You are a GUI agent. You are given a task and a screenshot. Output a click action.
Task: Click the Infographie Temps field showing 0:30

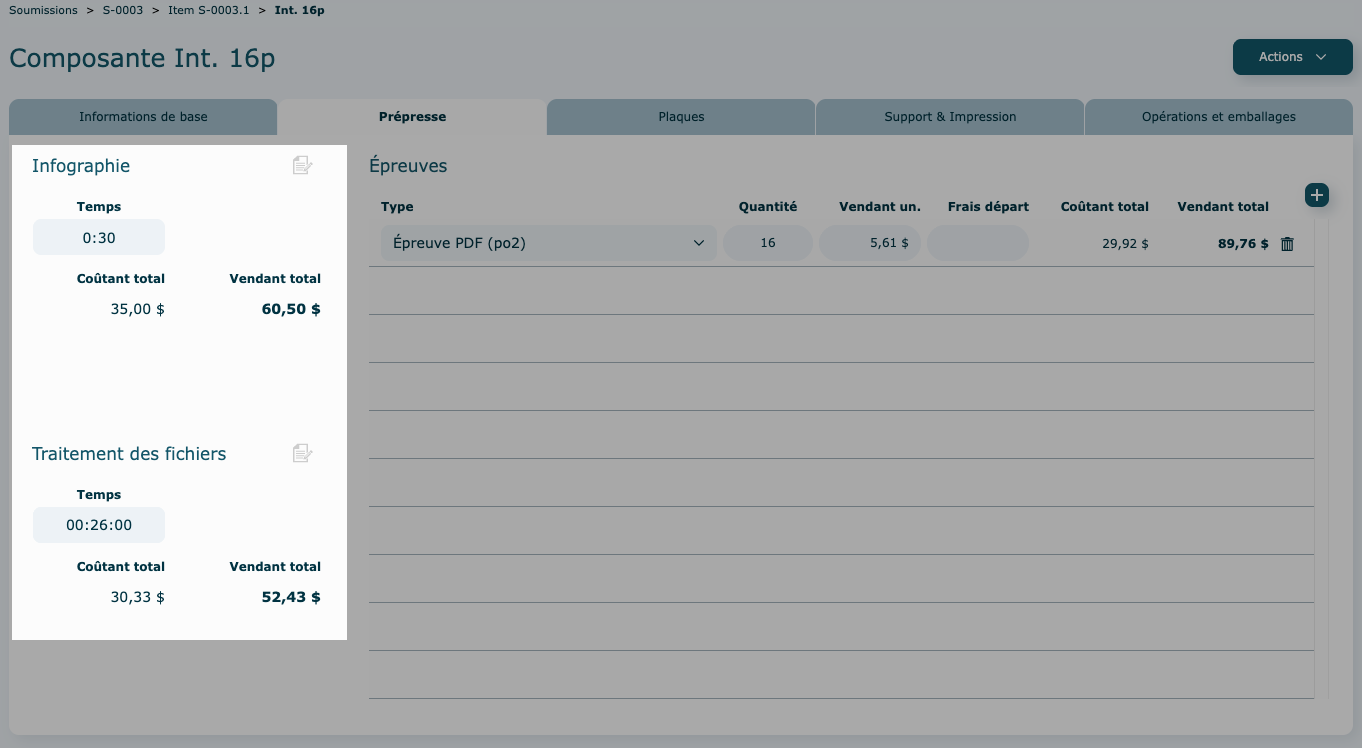pyautogui.click(x=99, y=237)
